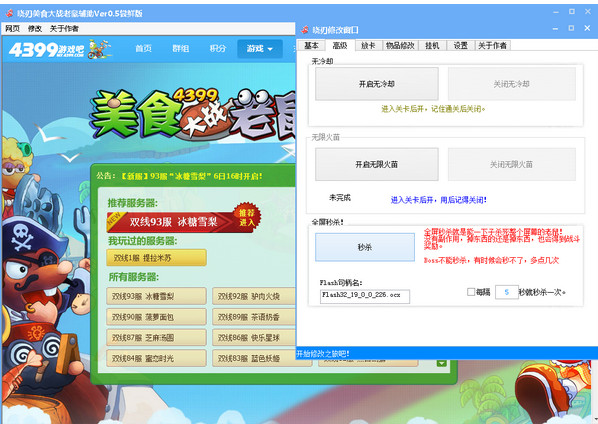Click the 未完成 status label
The width and height of the screenshot is (598, 424).
pyautogui.click(x=340, y=198)
